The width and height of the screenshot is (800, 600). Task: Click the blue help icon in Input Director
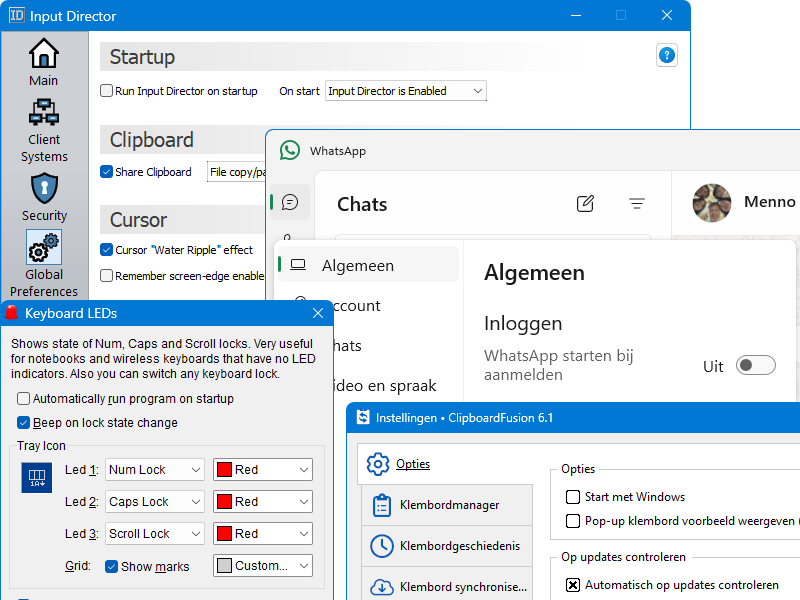(666, 55)
